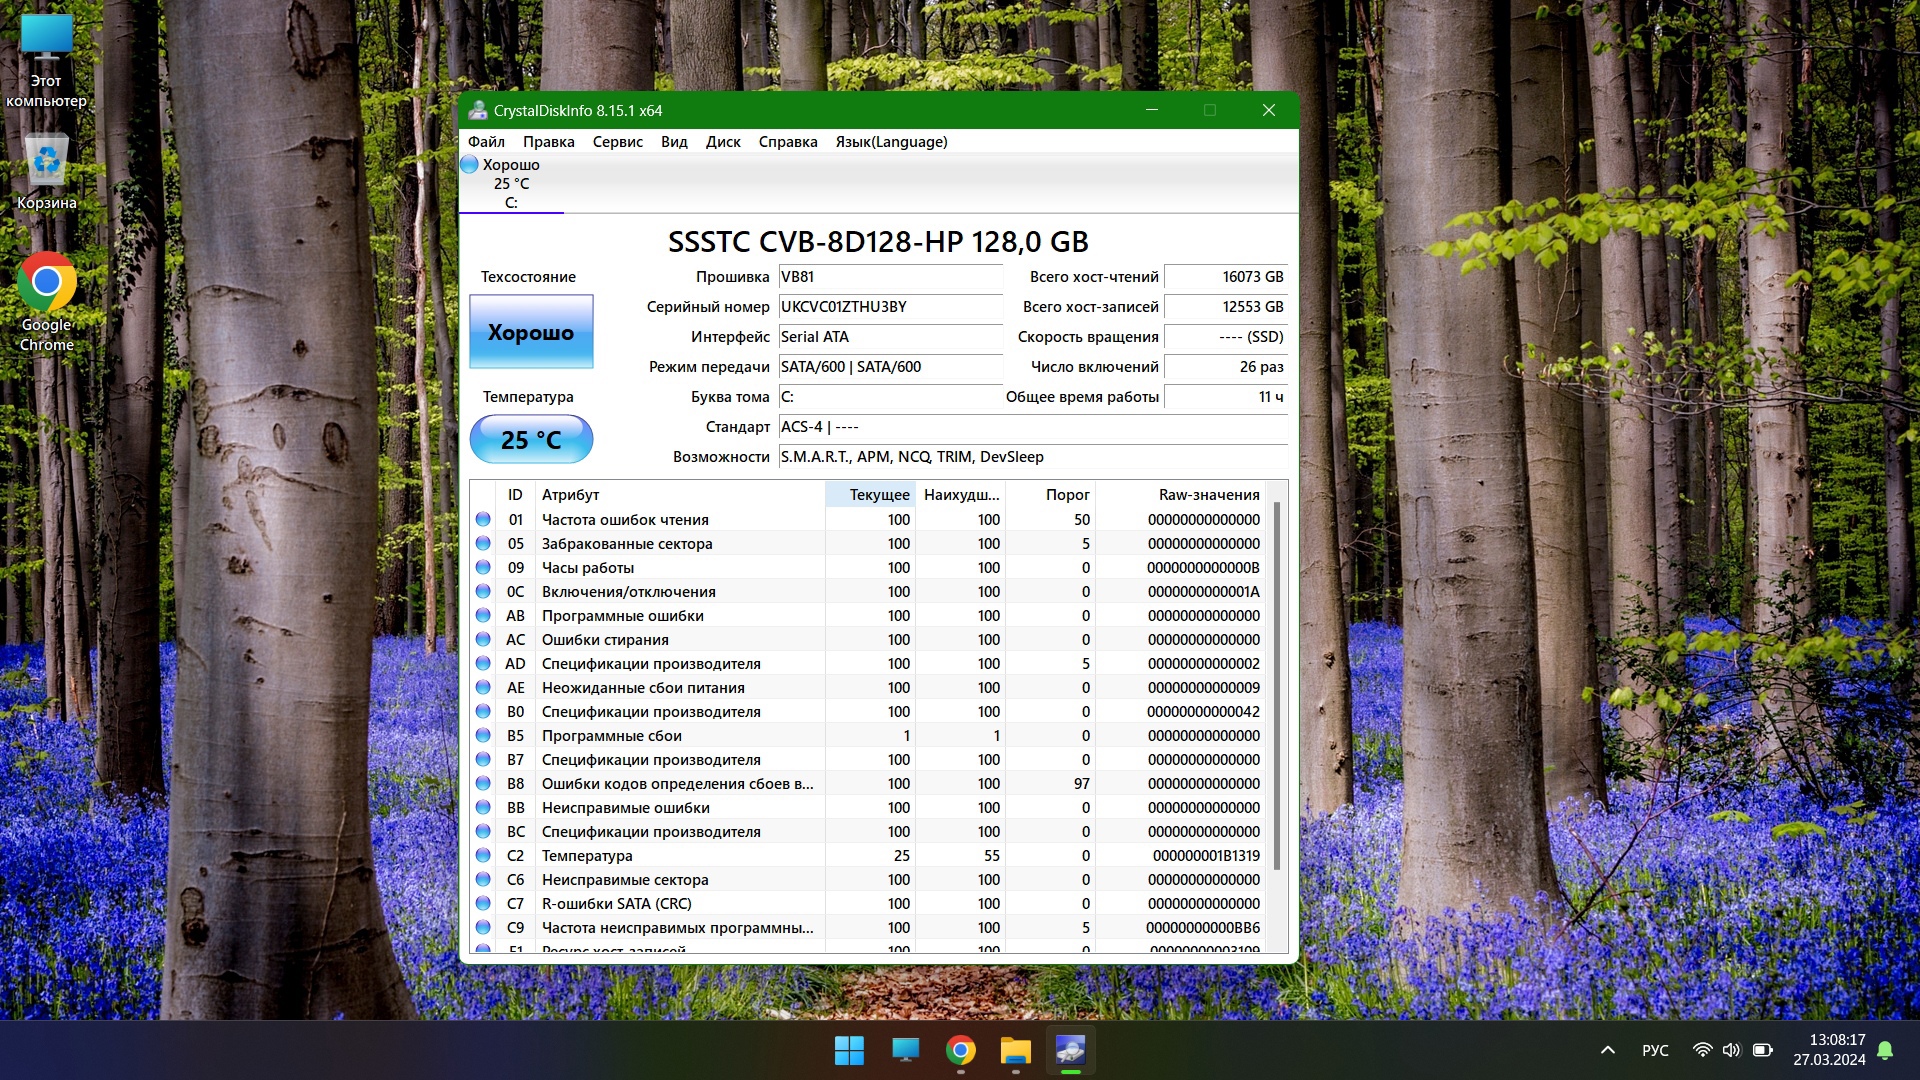Click the status icon of Temperature C2 row
This screenshot has height=1080, width=1920.
(483, 856)
